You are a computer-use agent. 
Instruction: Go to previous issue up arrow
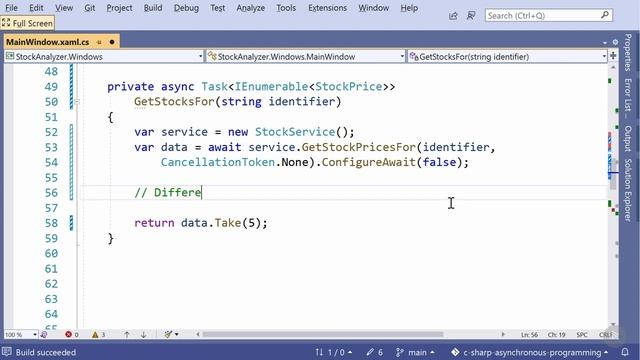[x=127, y=335]
